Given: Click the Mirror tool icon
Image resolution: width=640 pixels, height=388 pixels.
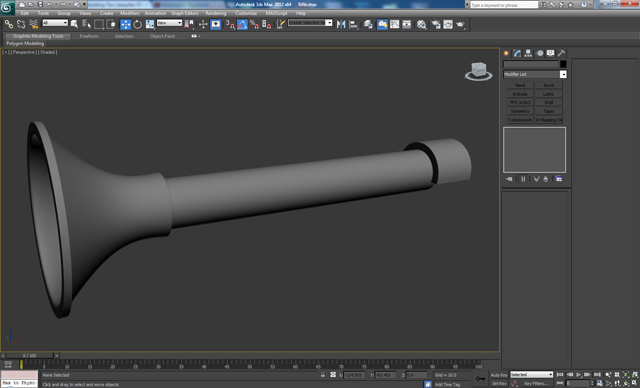Looking at the screenshot, I should [x=341, y=24].
